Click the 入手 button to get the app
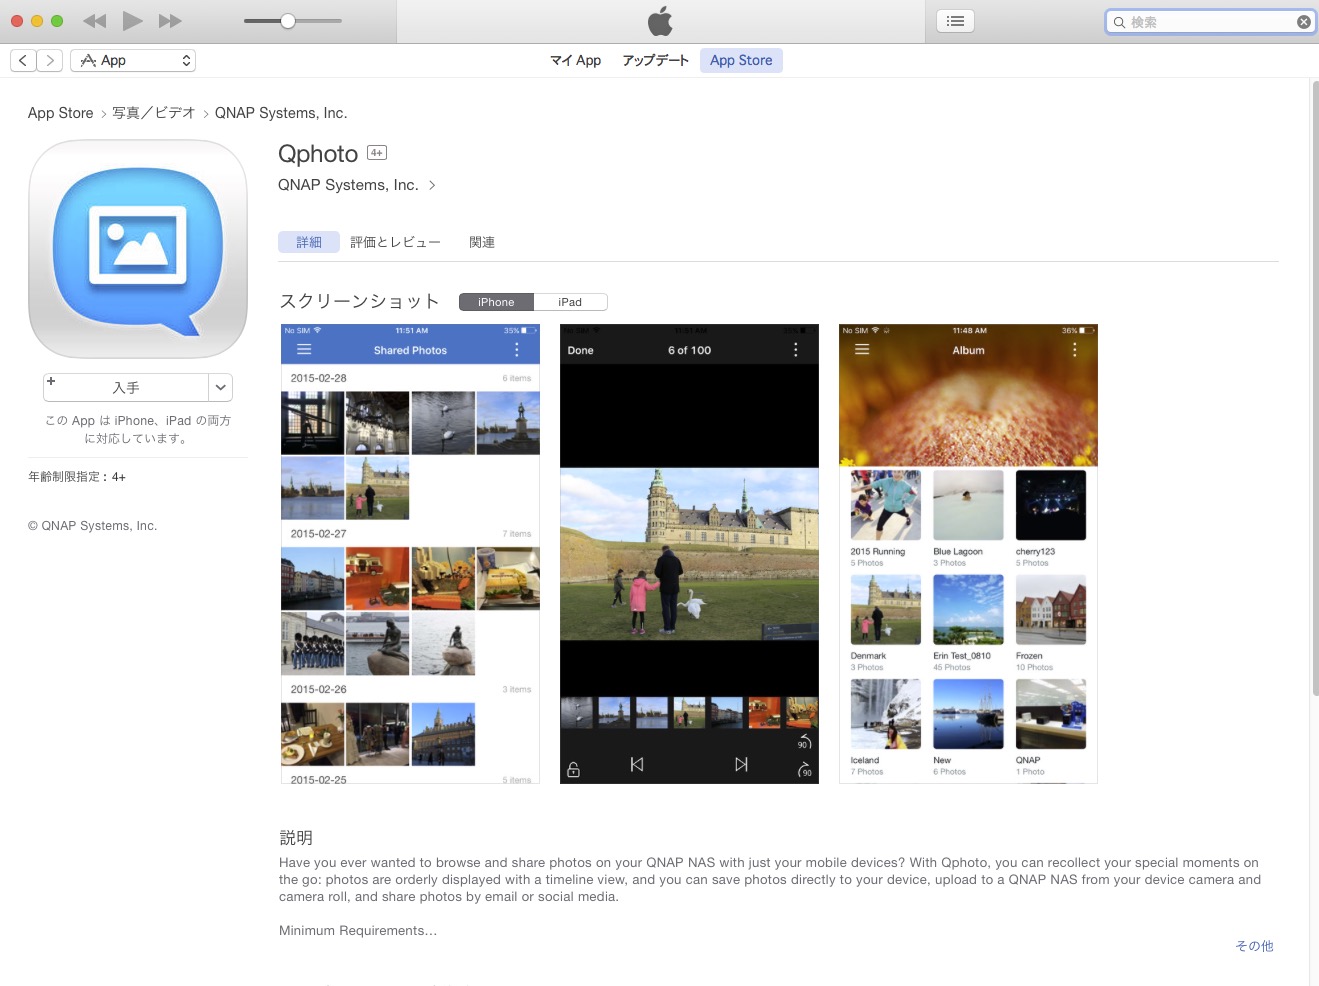The height and width of the screenshot is (986, 1319). [x=125, y=387]
